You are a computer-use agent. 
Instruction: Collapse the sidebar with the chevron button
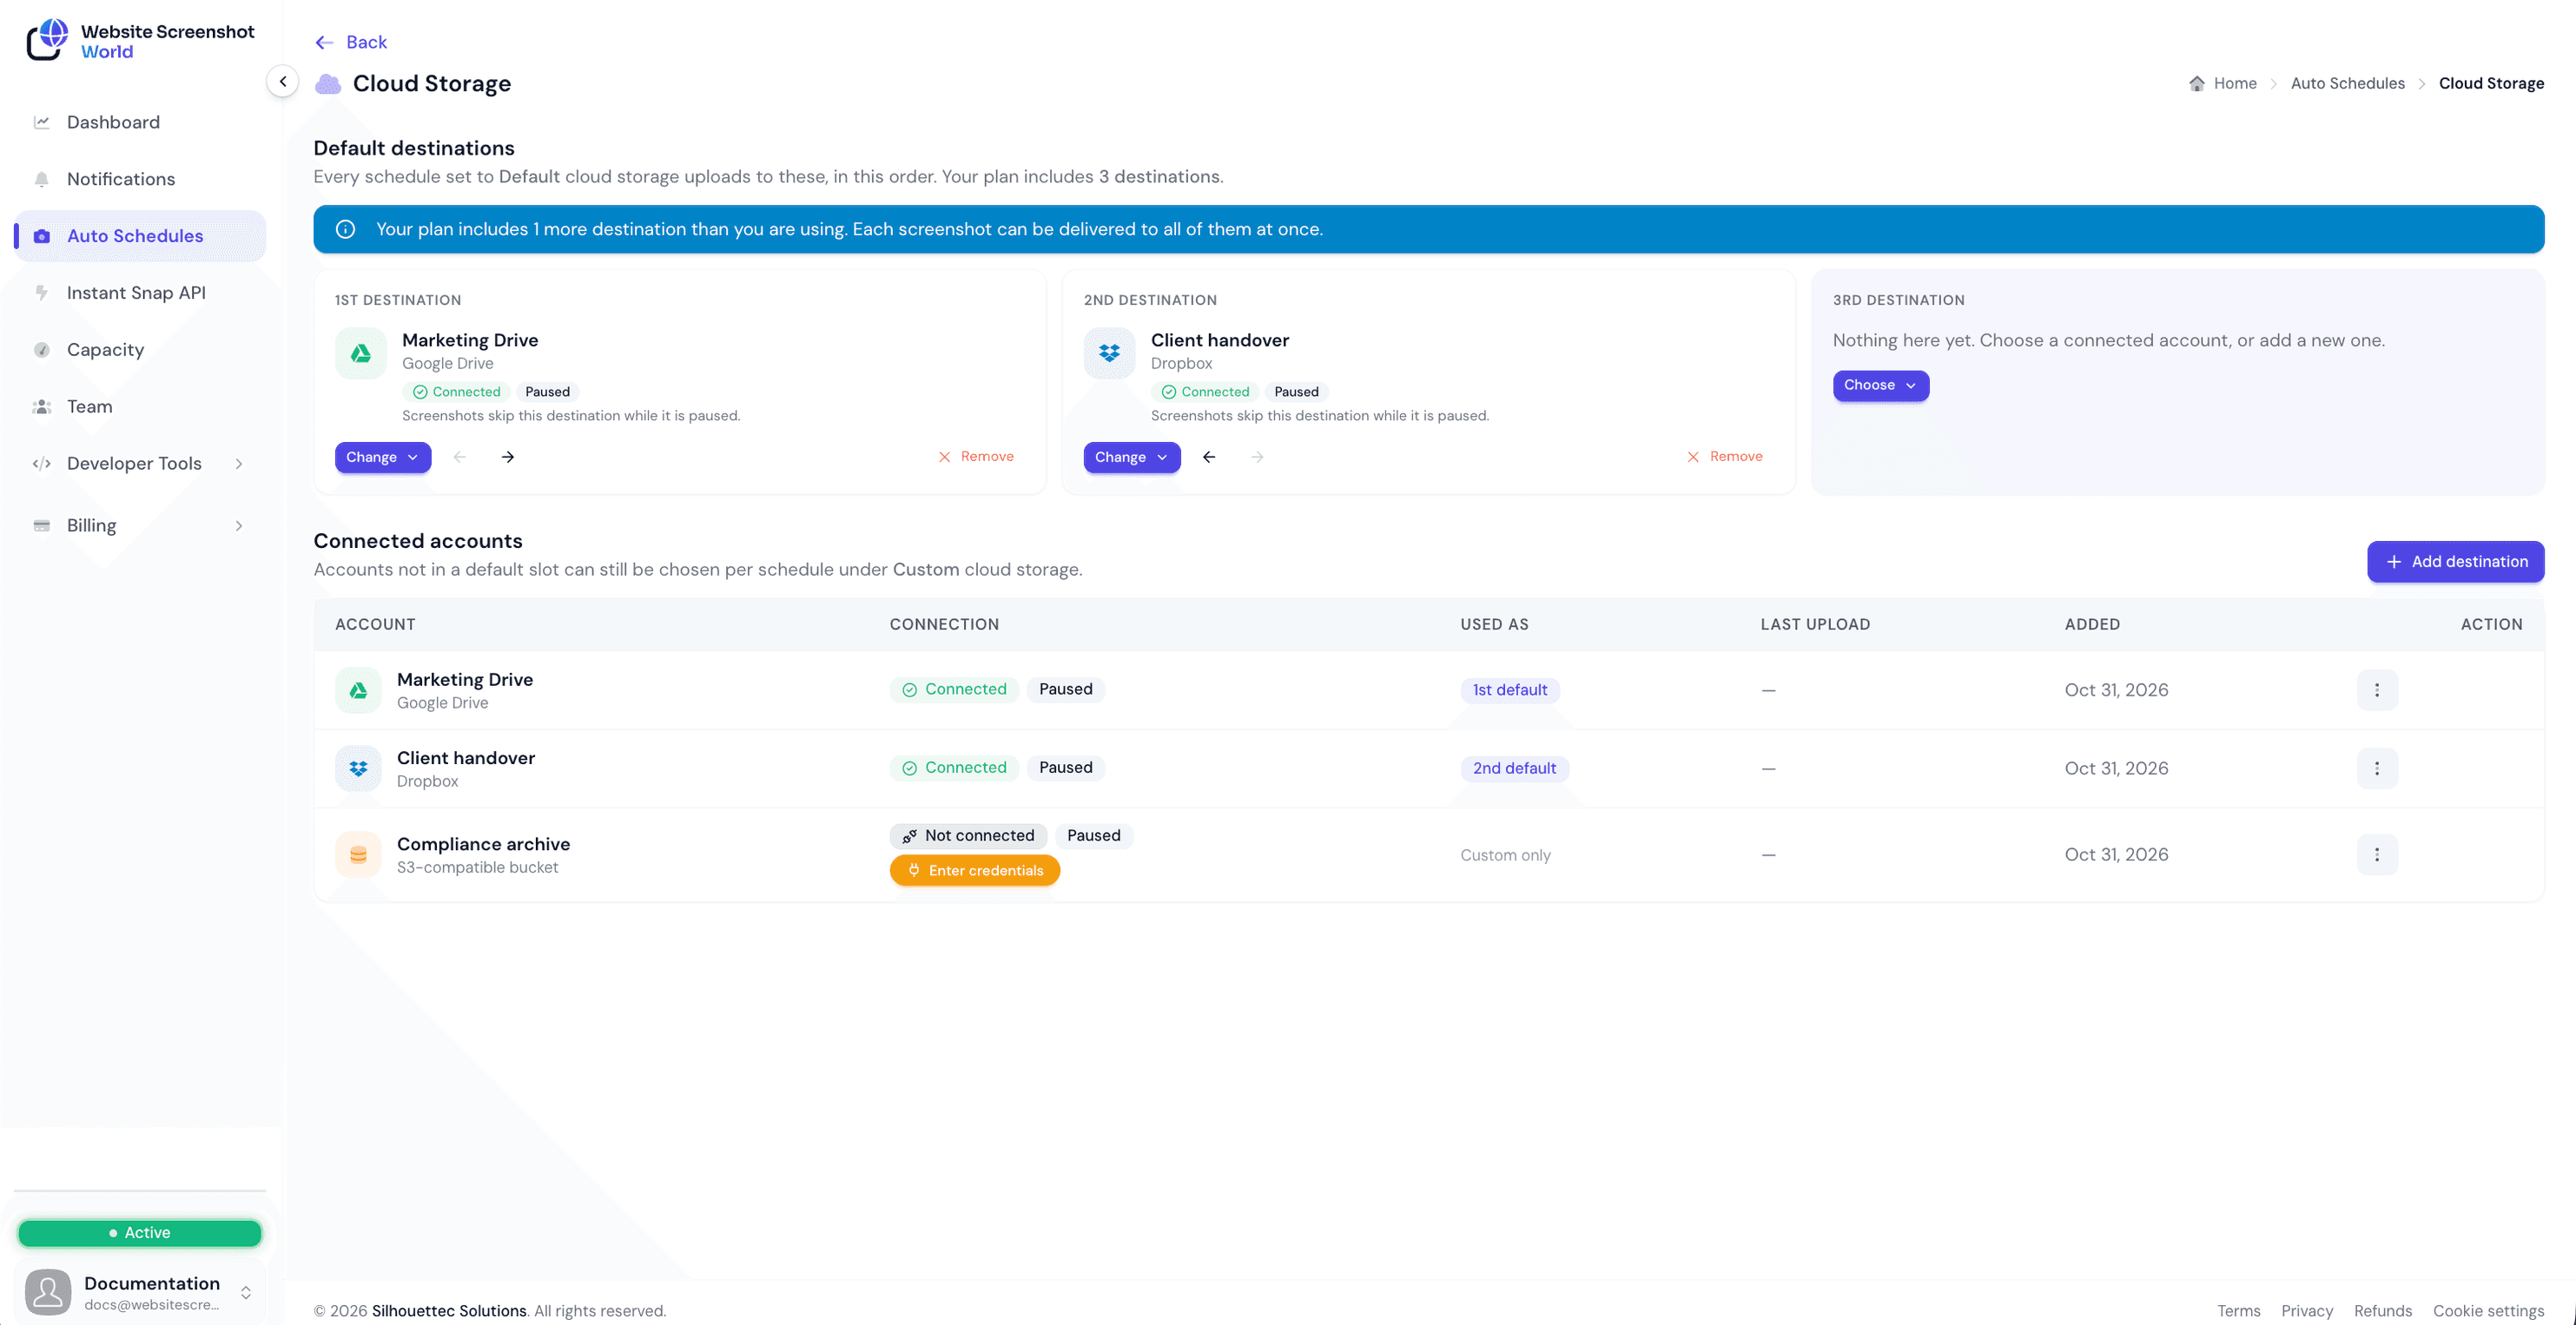pos(283,82)
